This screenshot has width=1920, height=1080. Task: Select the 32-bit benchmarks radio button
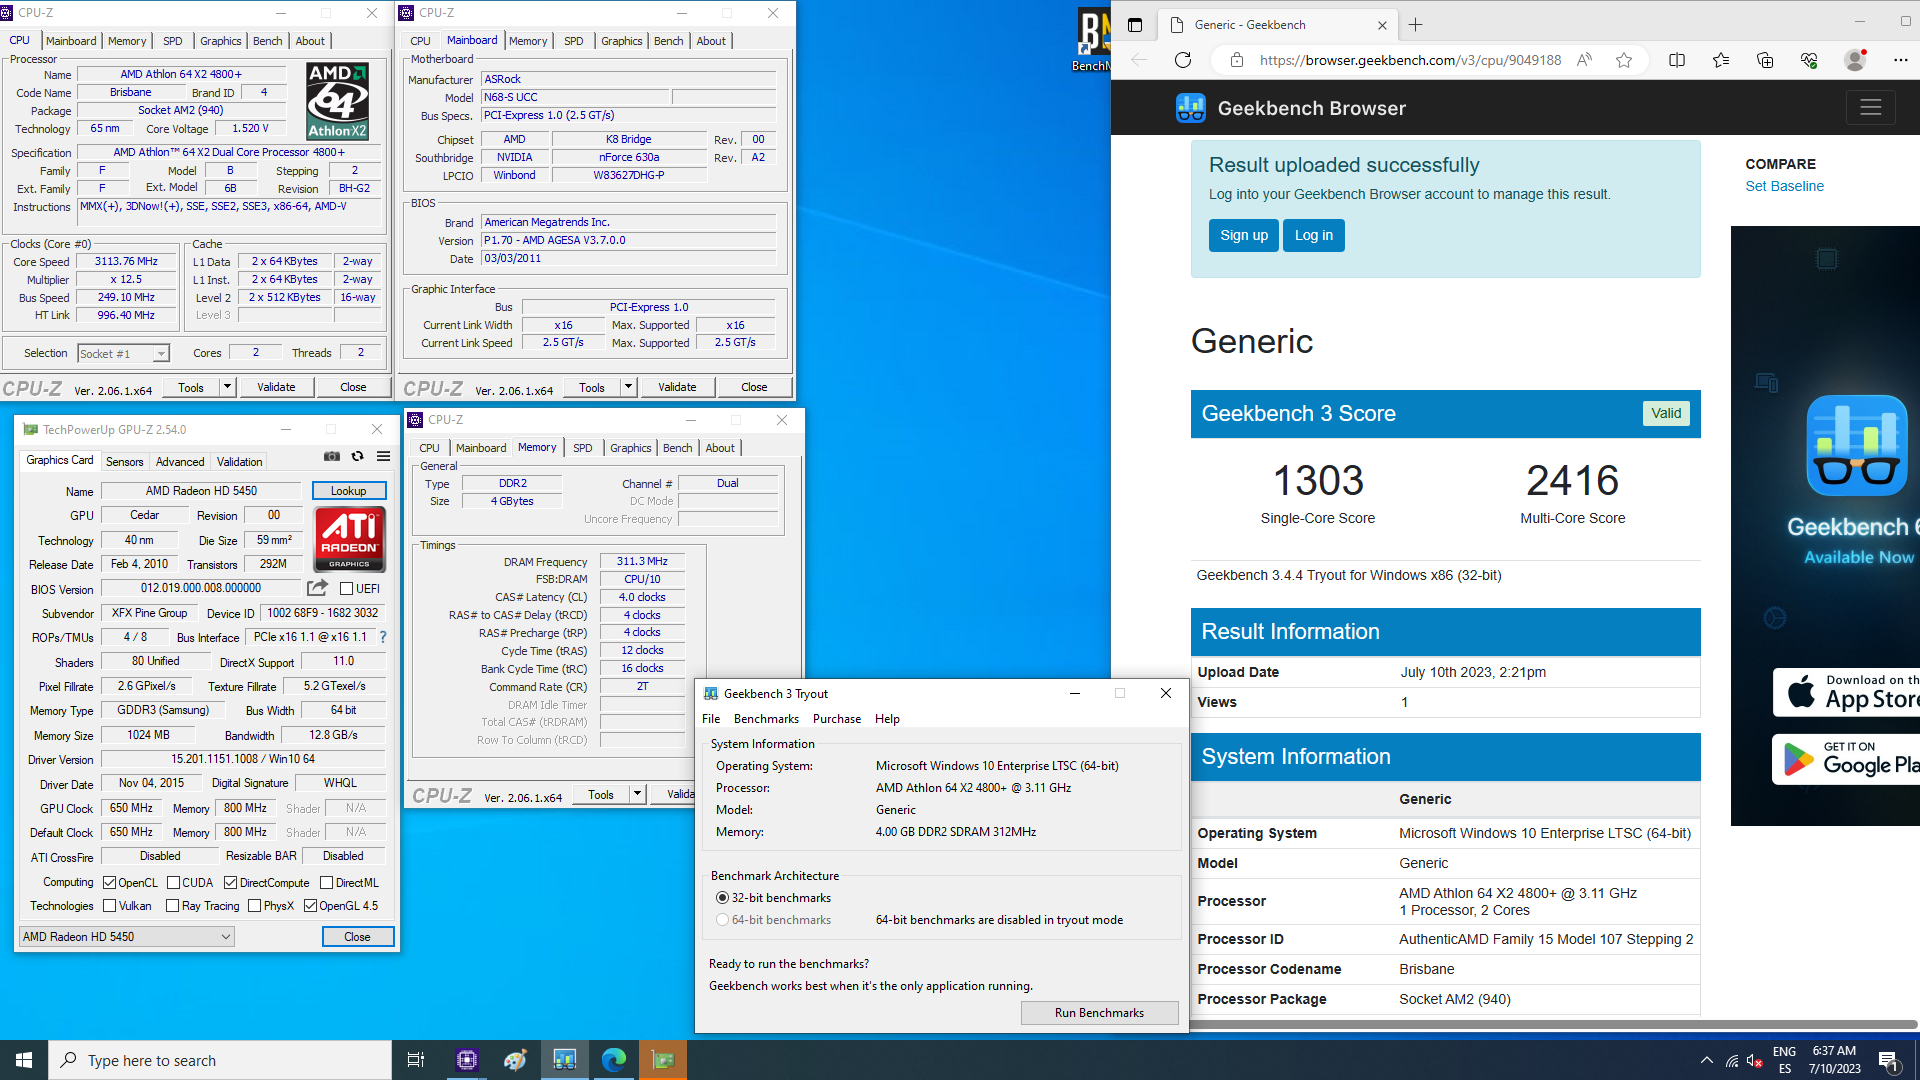[x=722, y=898]
